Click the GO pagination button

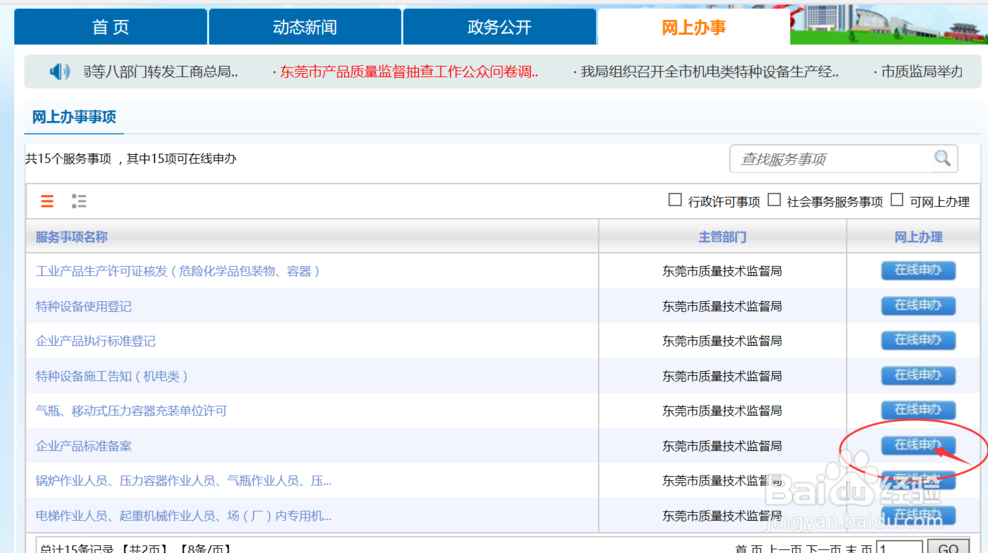948,548
